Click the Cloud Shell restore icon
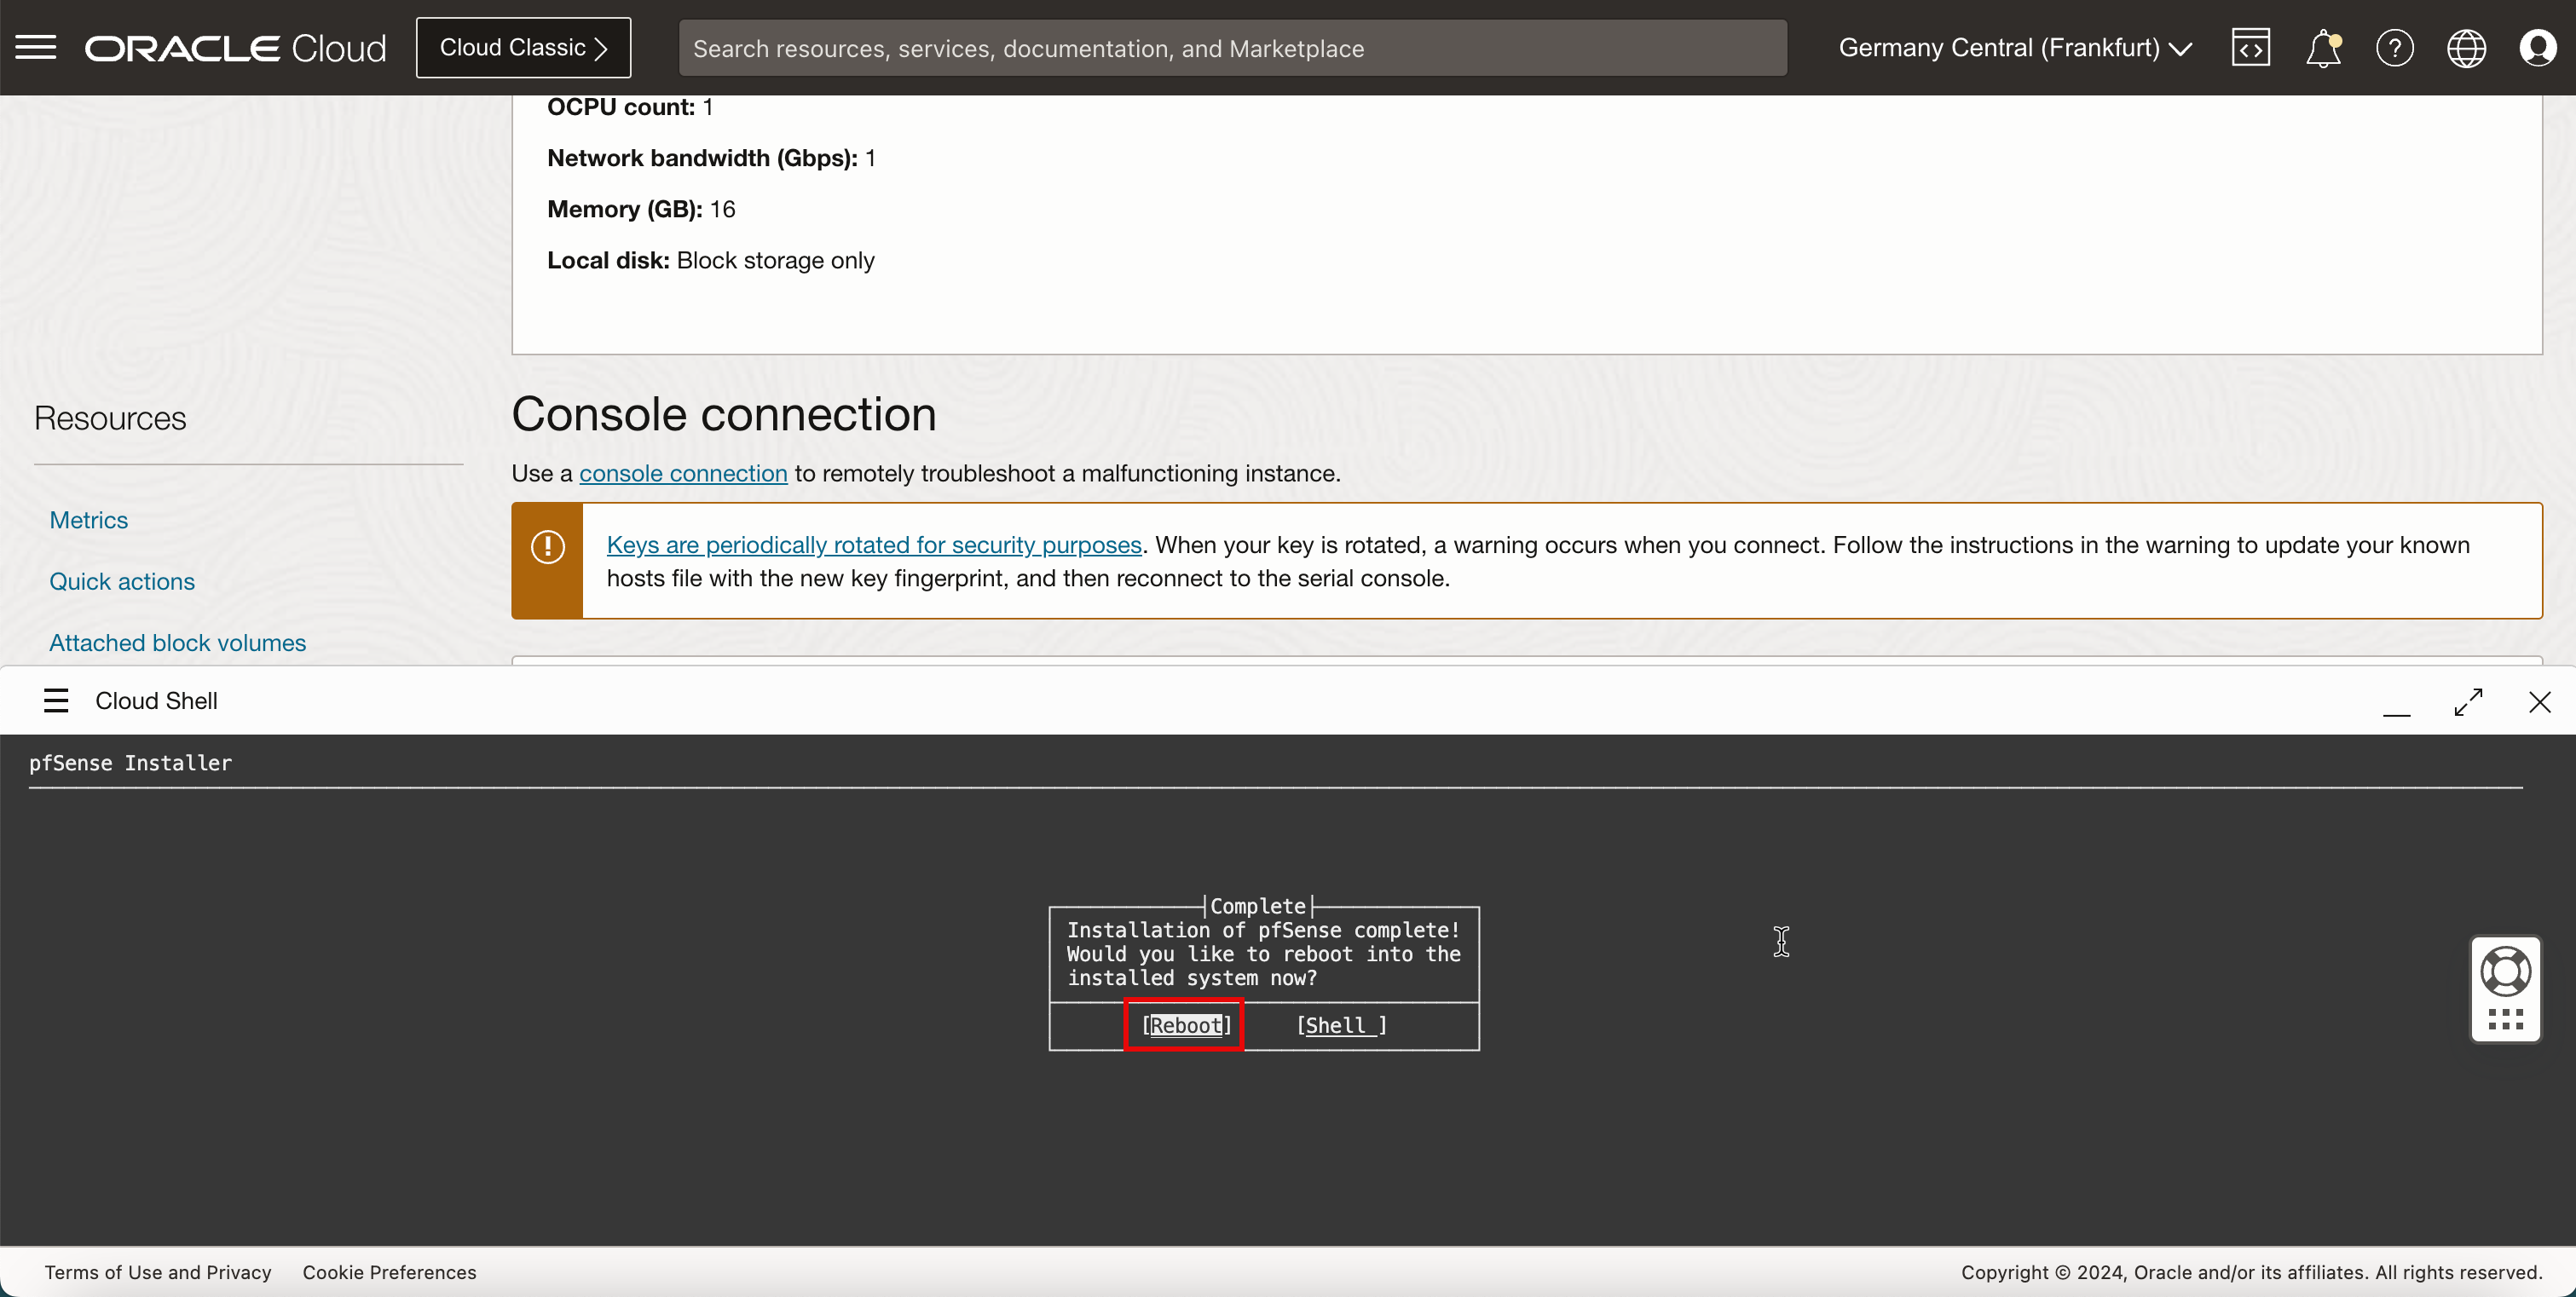 point(2467,701)
